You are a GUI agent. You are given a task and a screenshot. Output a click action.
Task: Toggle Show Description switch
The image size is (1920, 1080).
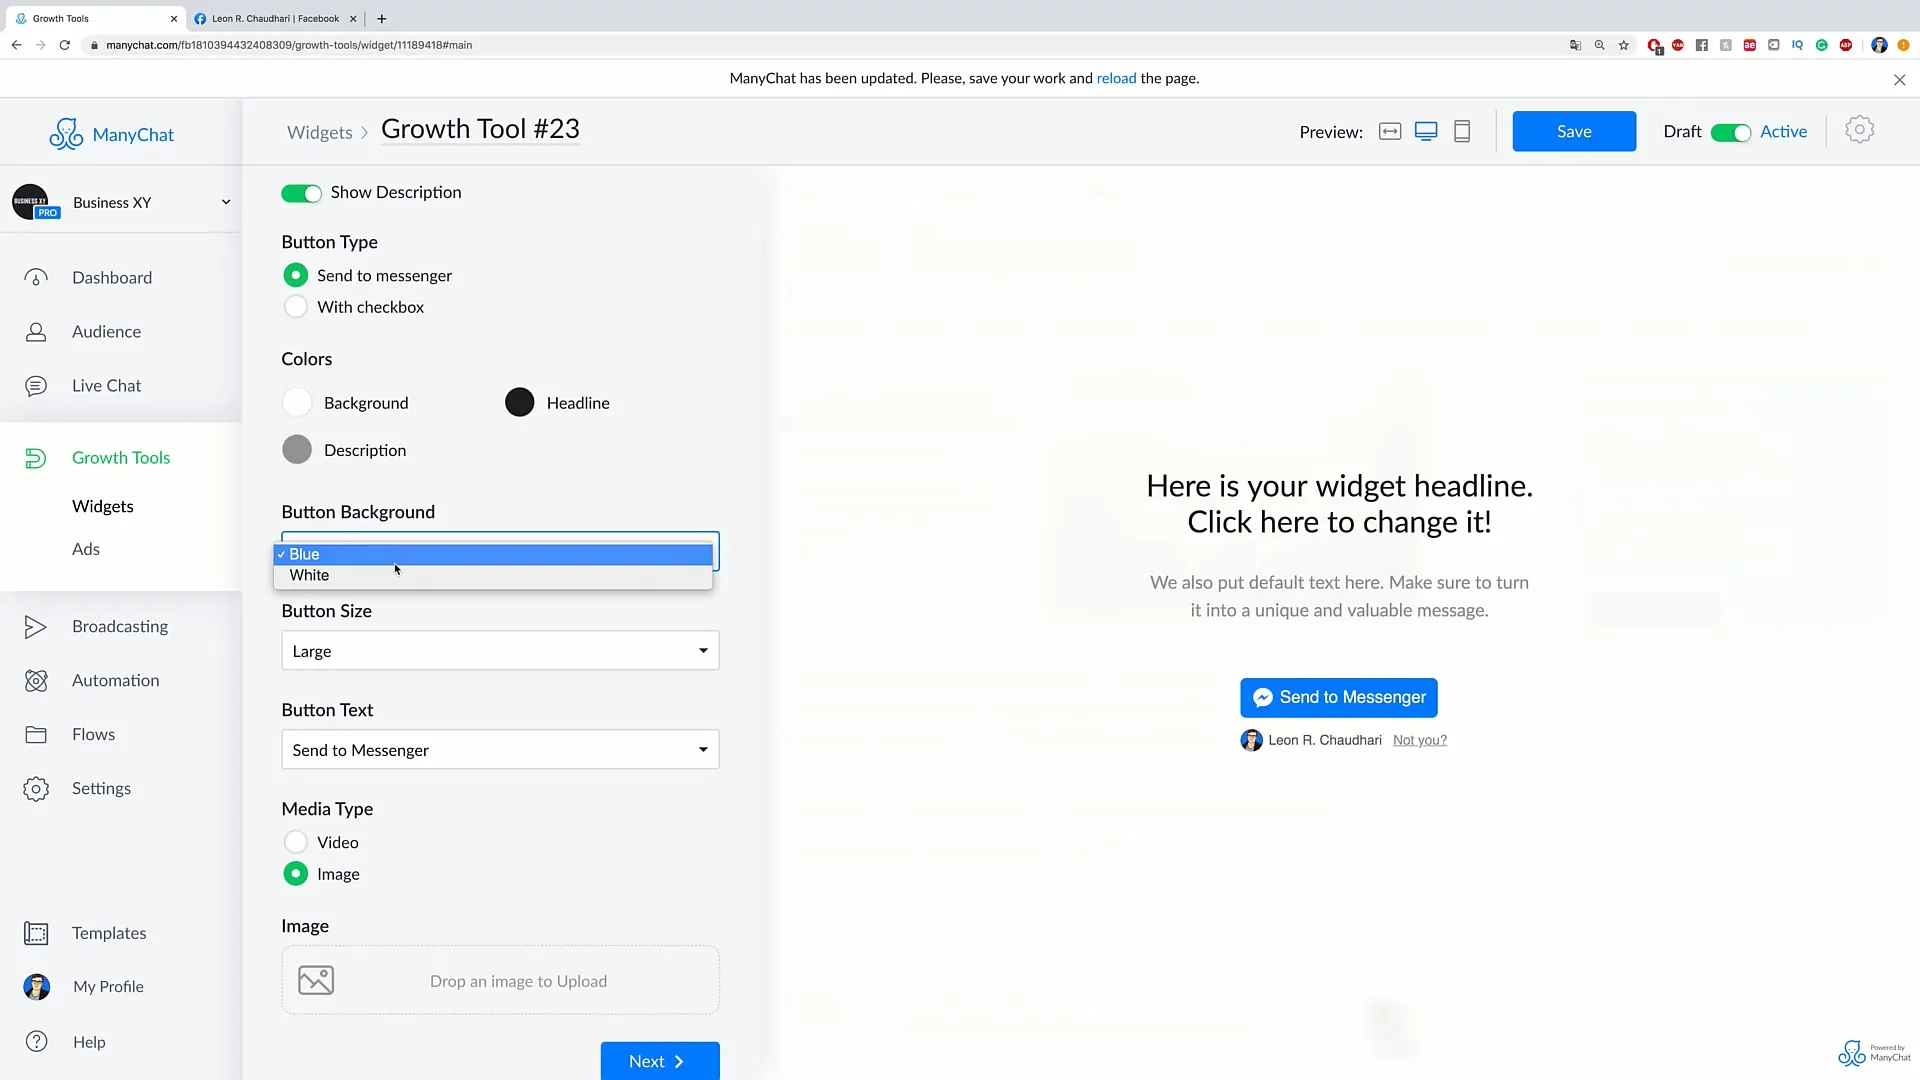[301, 193]
